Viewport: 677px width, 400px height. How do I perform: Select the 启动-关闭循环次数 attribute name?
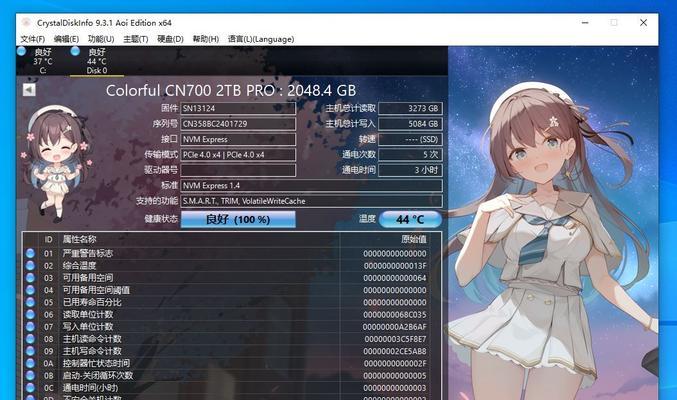(98, 375)
